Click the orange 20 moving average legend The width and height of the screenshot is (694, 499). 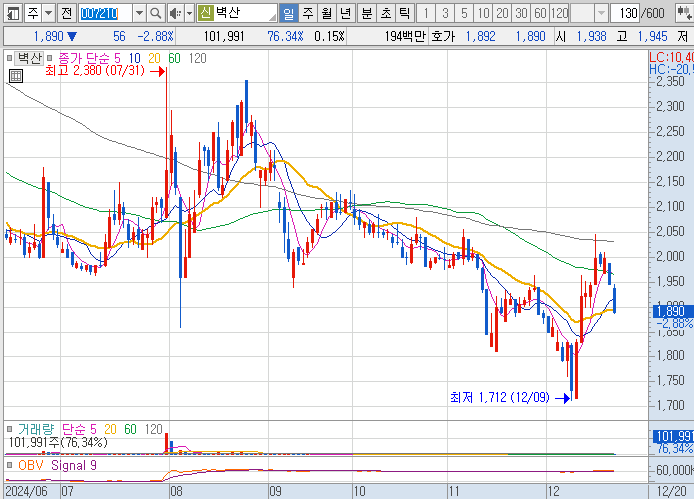click(x=154, y=58)
